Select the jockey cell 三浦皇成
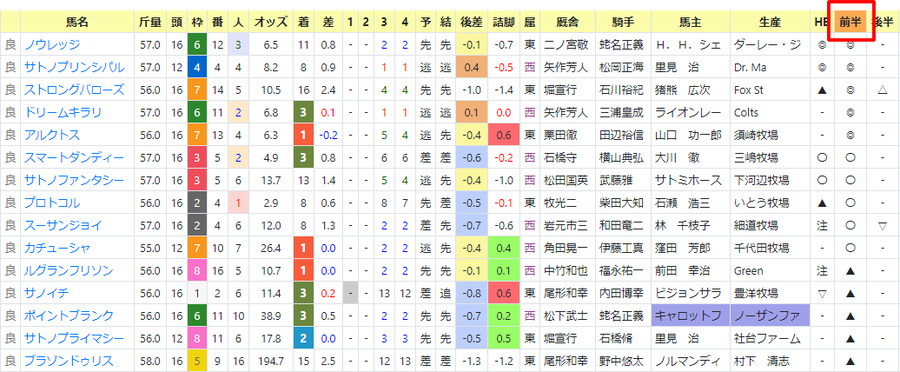The width and height of the screenshot is (900, 372). 623,113
